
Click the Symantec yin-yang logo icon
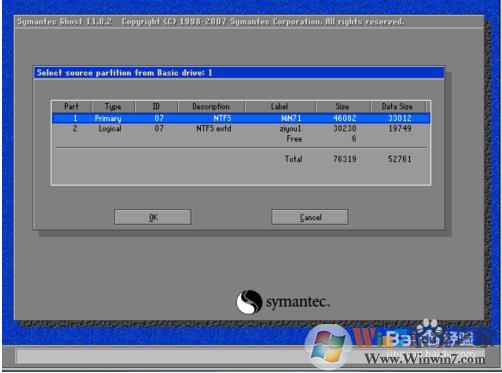[x=249, y=302]
